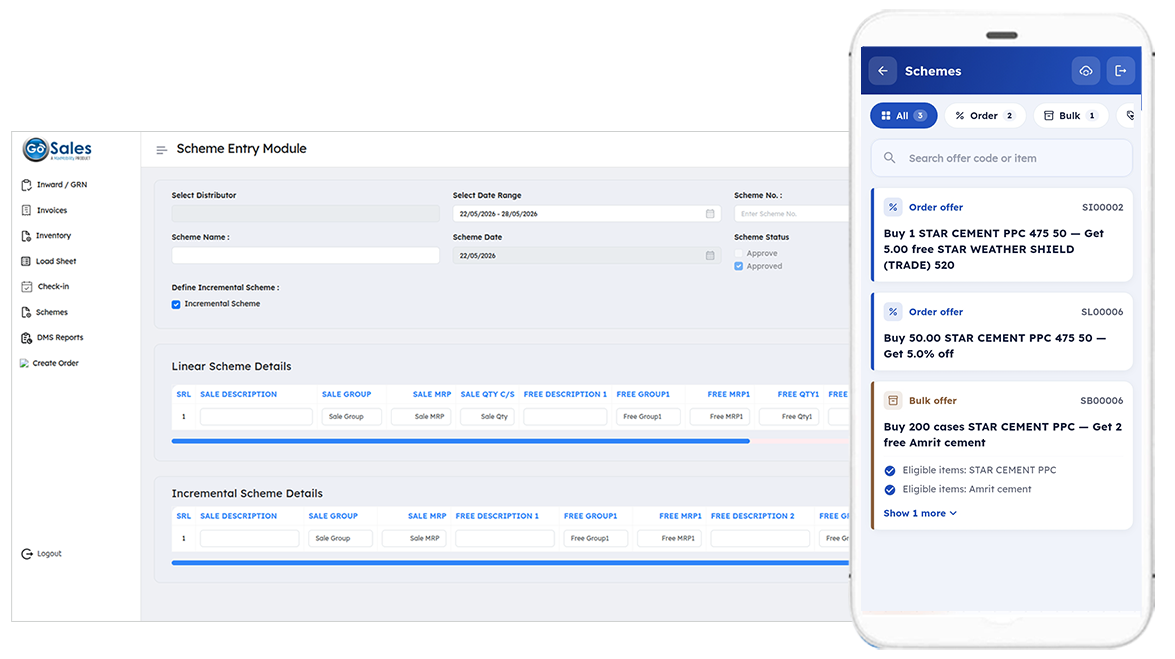The height and width of the screenshot is (659, 1175).
Task: Tap the Bulk offer box icon SB00006
Action: [892, 400]
